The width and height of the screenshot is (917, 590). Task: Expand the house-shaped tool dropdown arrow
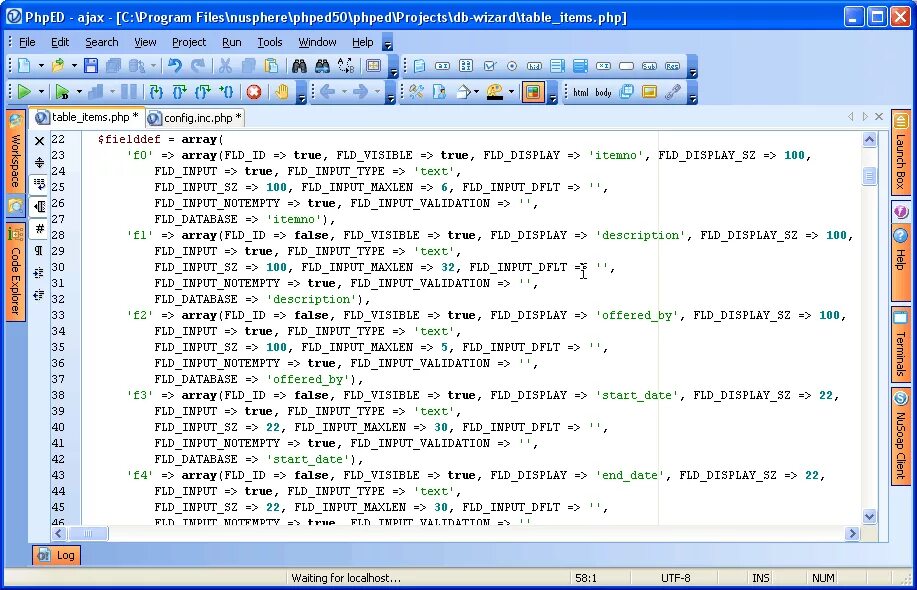[x=477, y=92]
